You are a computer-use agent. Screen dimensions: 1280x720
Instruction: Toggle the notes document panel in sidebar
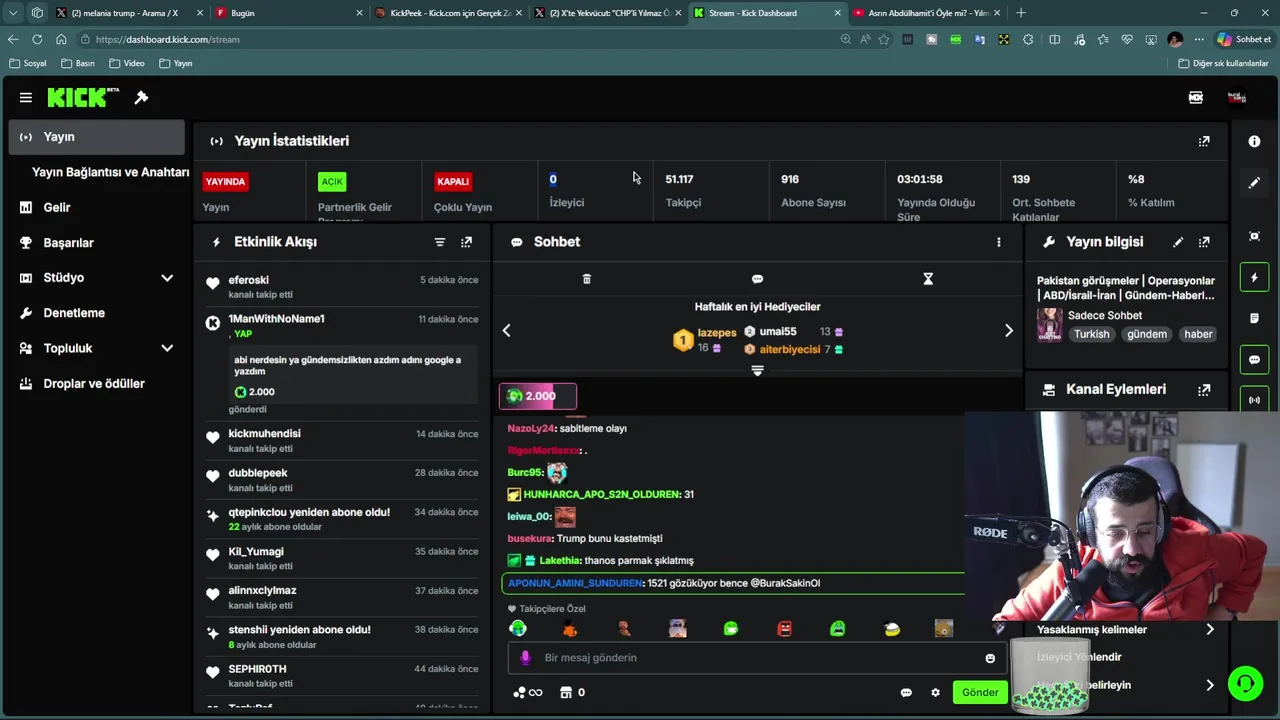1254,318
